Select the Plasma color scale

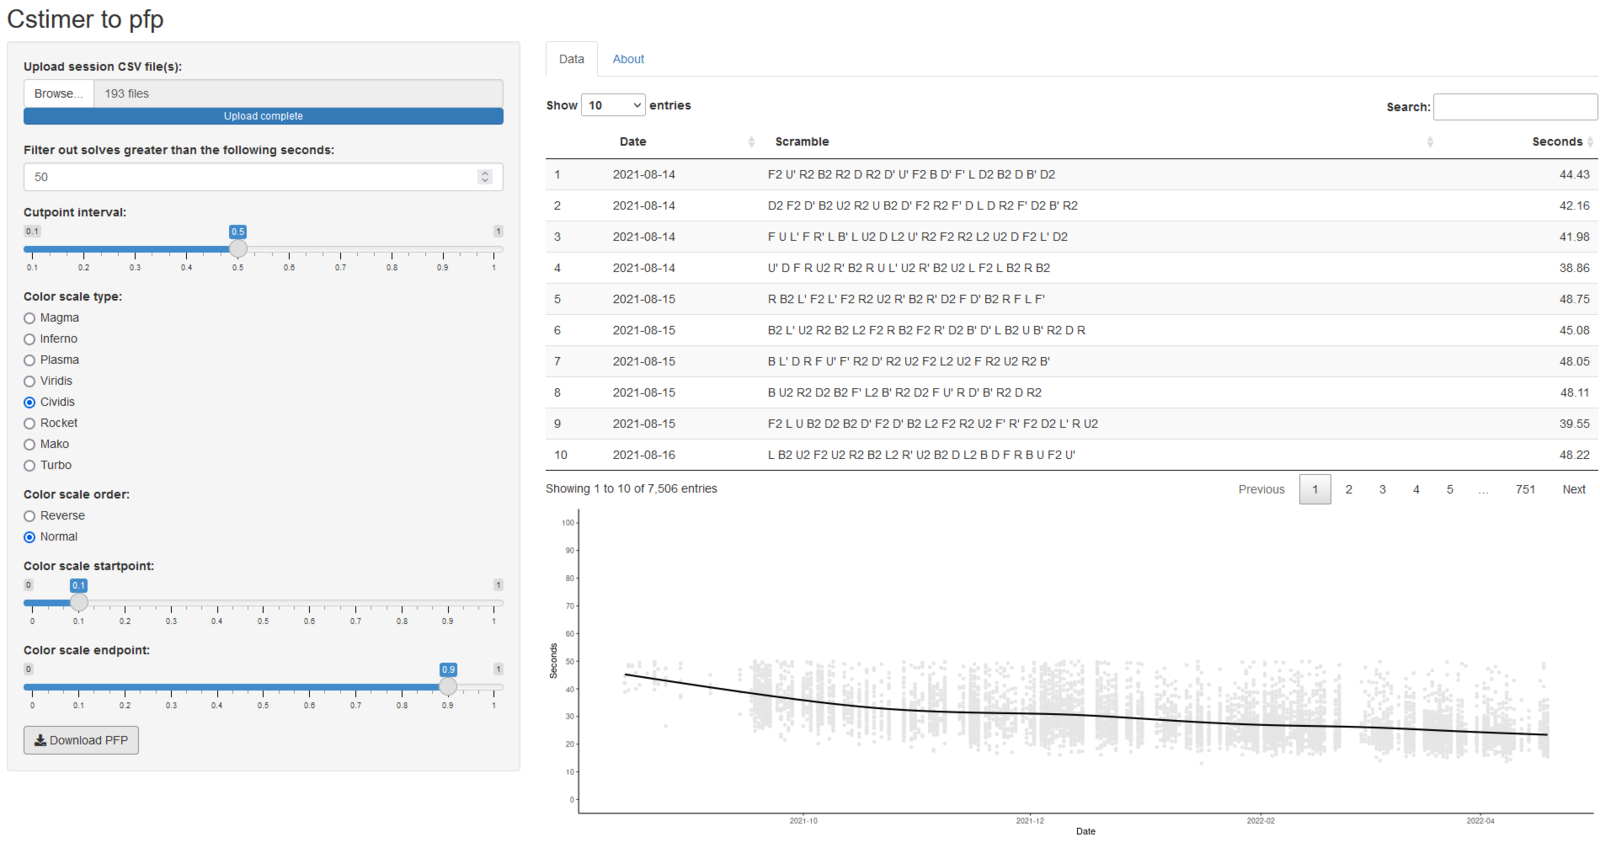click(x=29, y=360)
